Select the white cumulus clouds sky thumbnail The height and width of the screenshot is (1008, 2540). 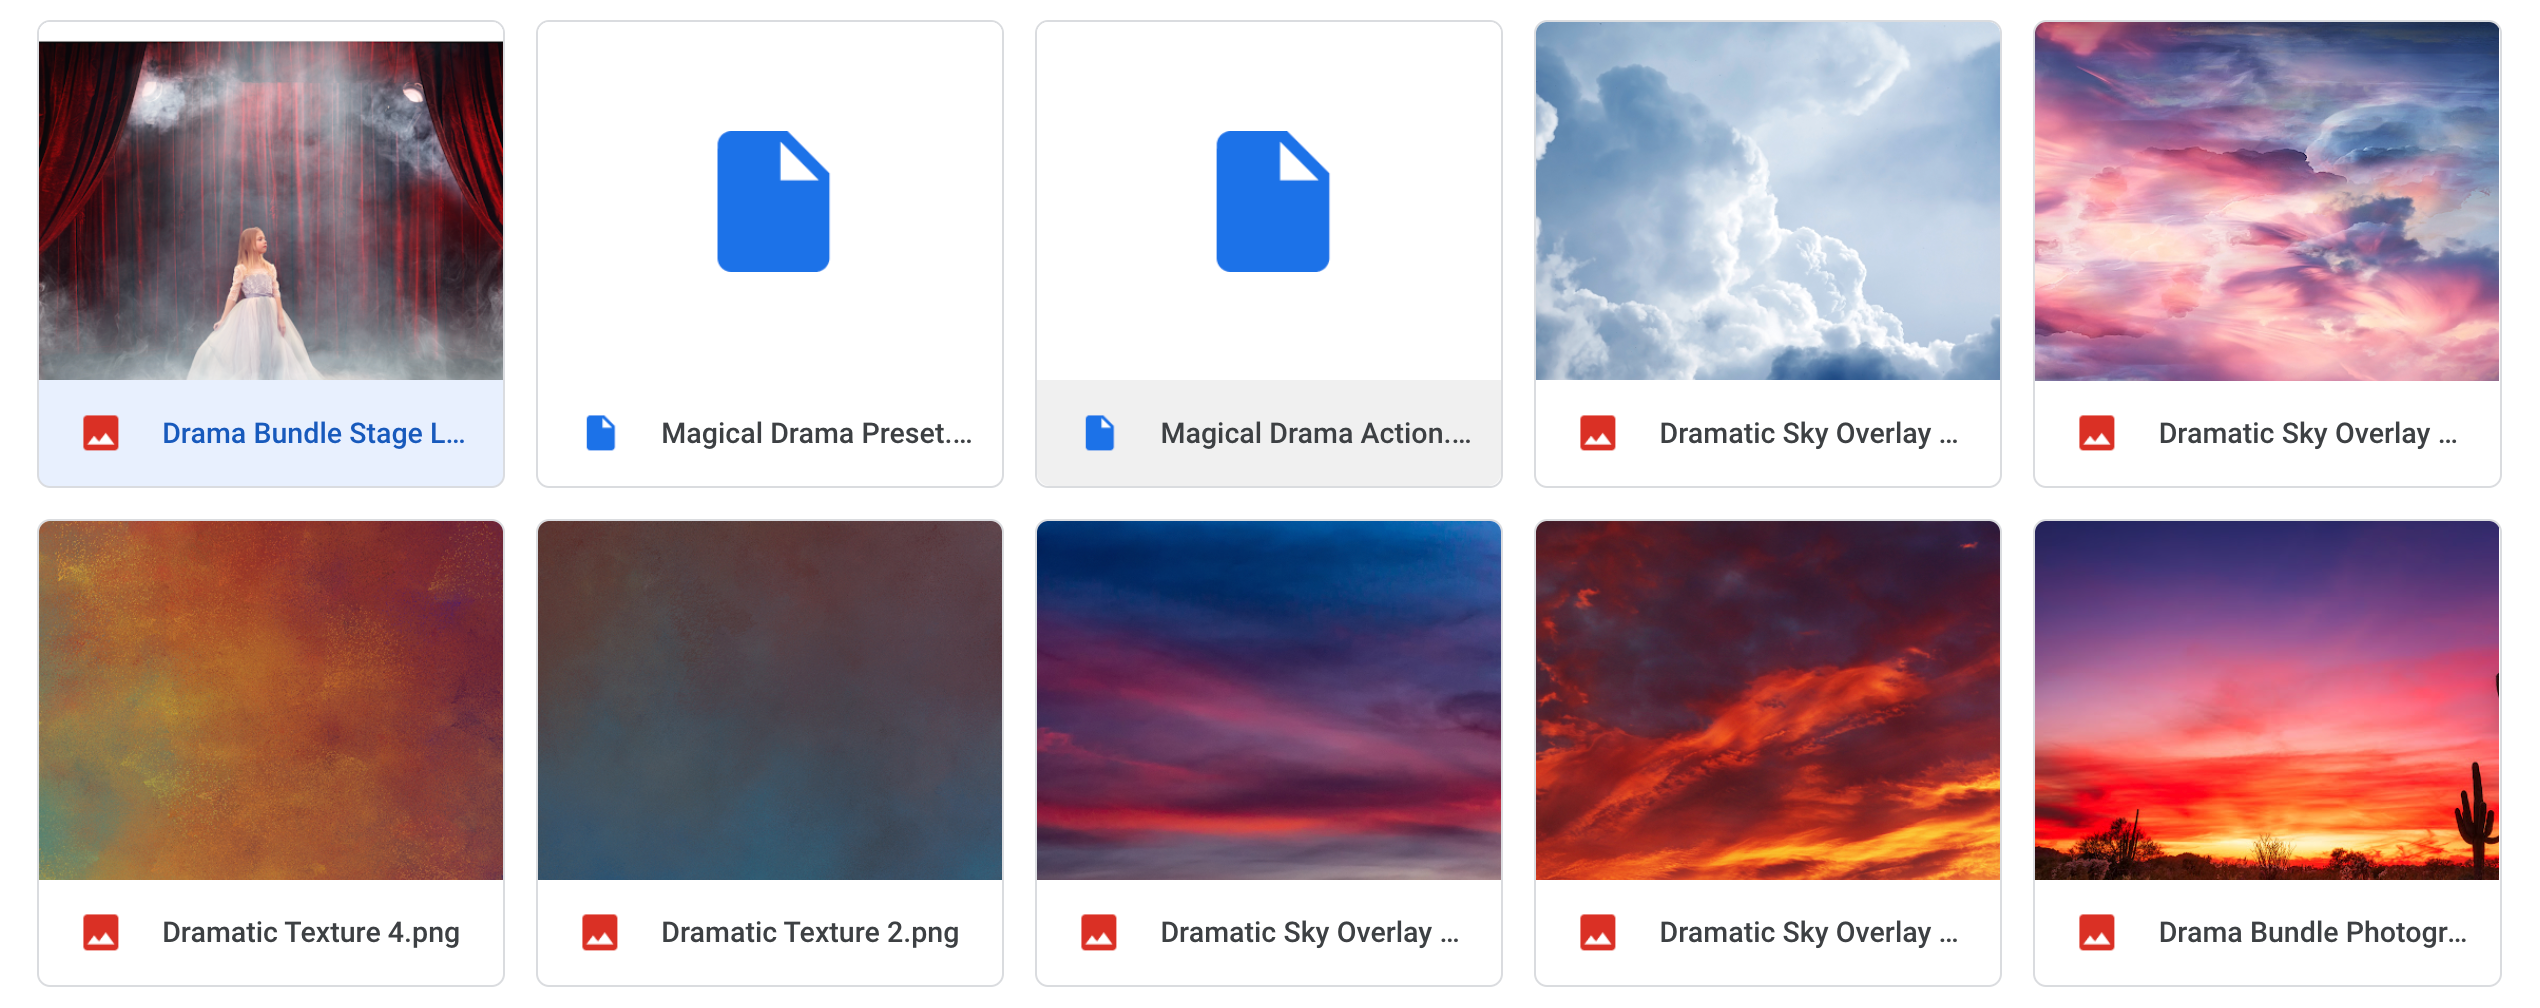[x=1768, y=201]
